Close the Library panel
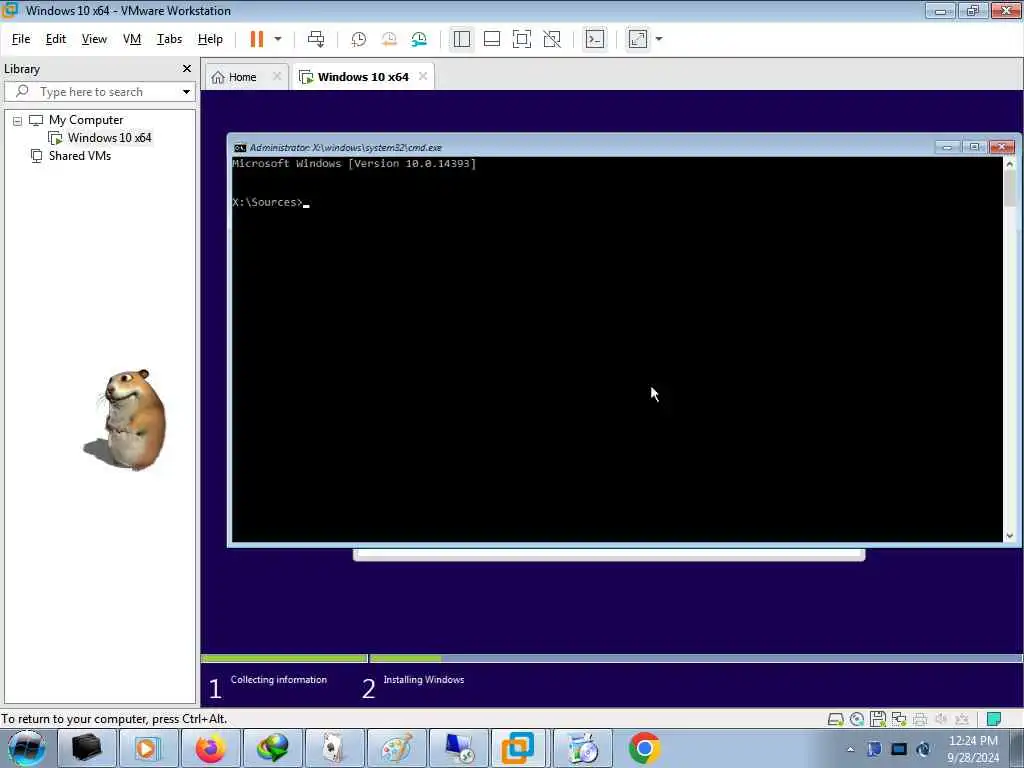The image size is (1024, 768). (187, 69)
